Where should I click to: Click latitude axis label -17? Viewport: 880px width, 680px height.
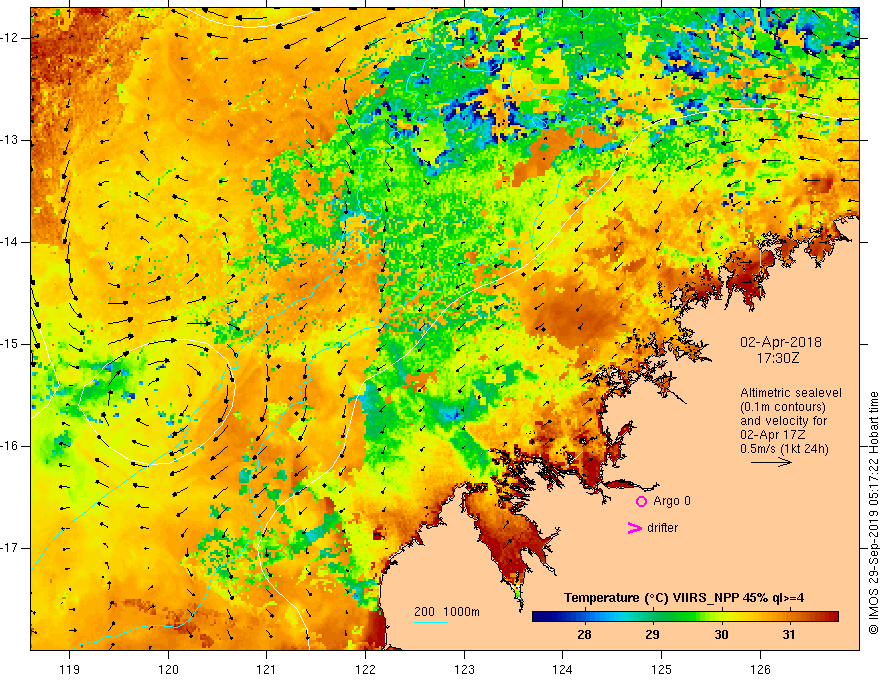(x=11, y=548)
